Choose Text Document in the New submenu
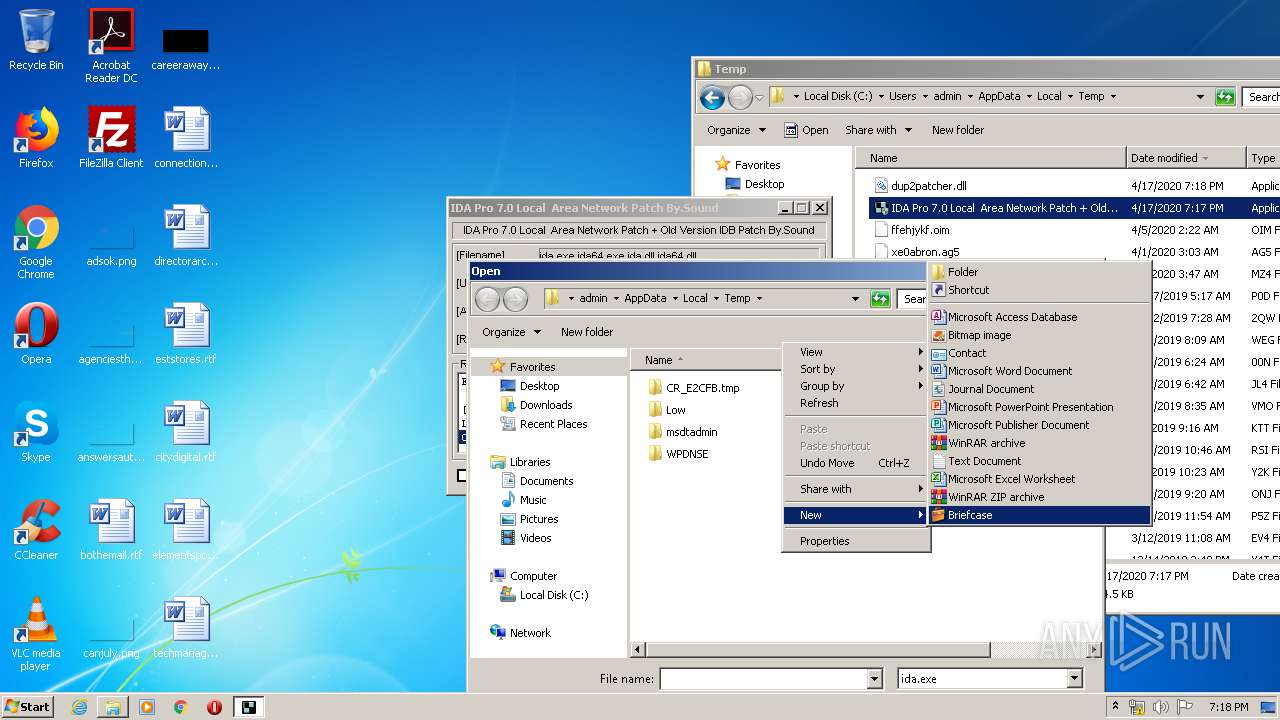 pos(1040,461)
